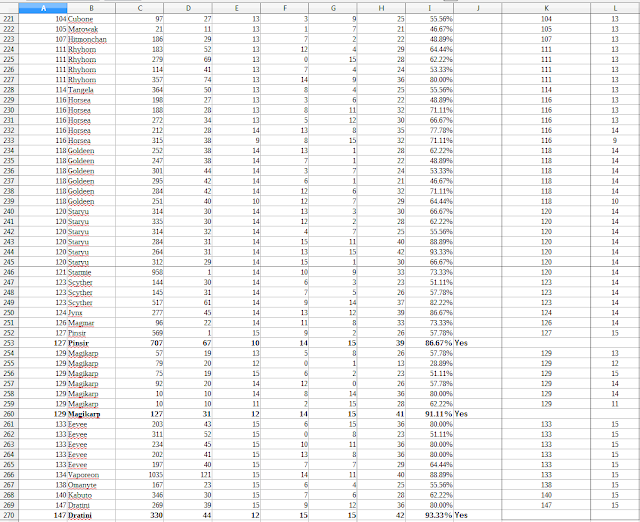Select row header 253
640x522 pixels.
9,343
